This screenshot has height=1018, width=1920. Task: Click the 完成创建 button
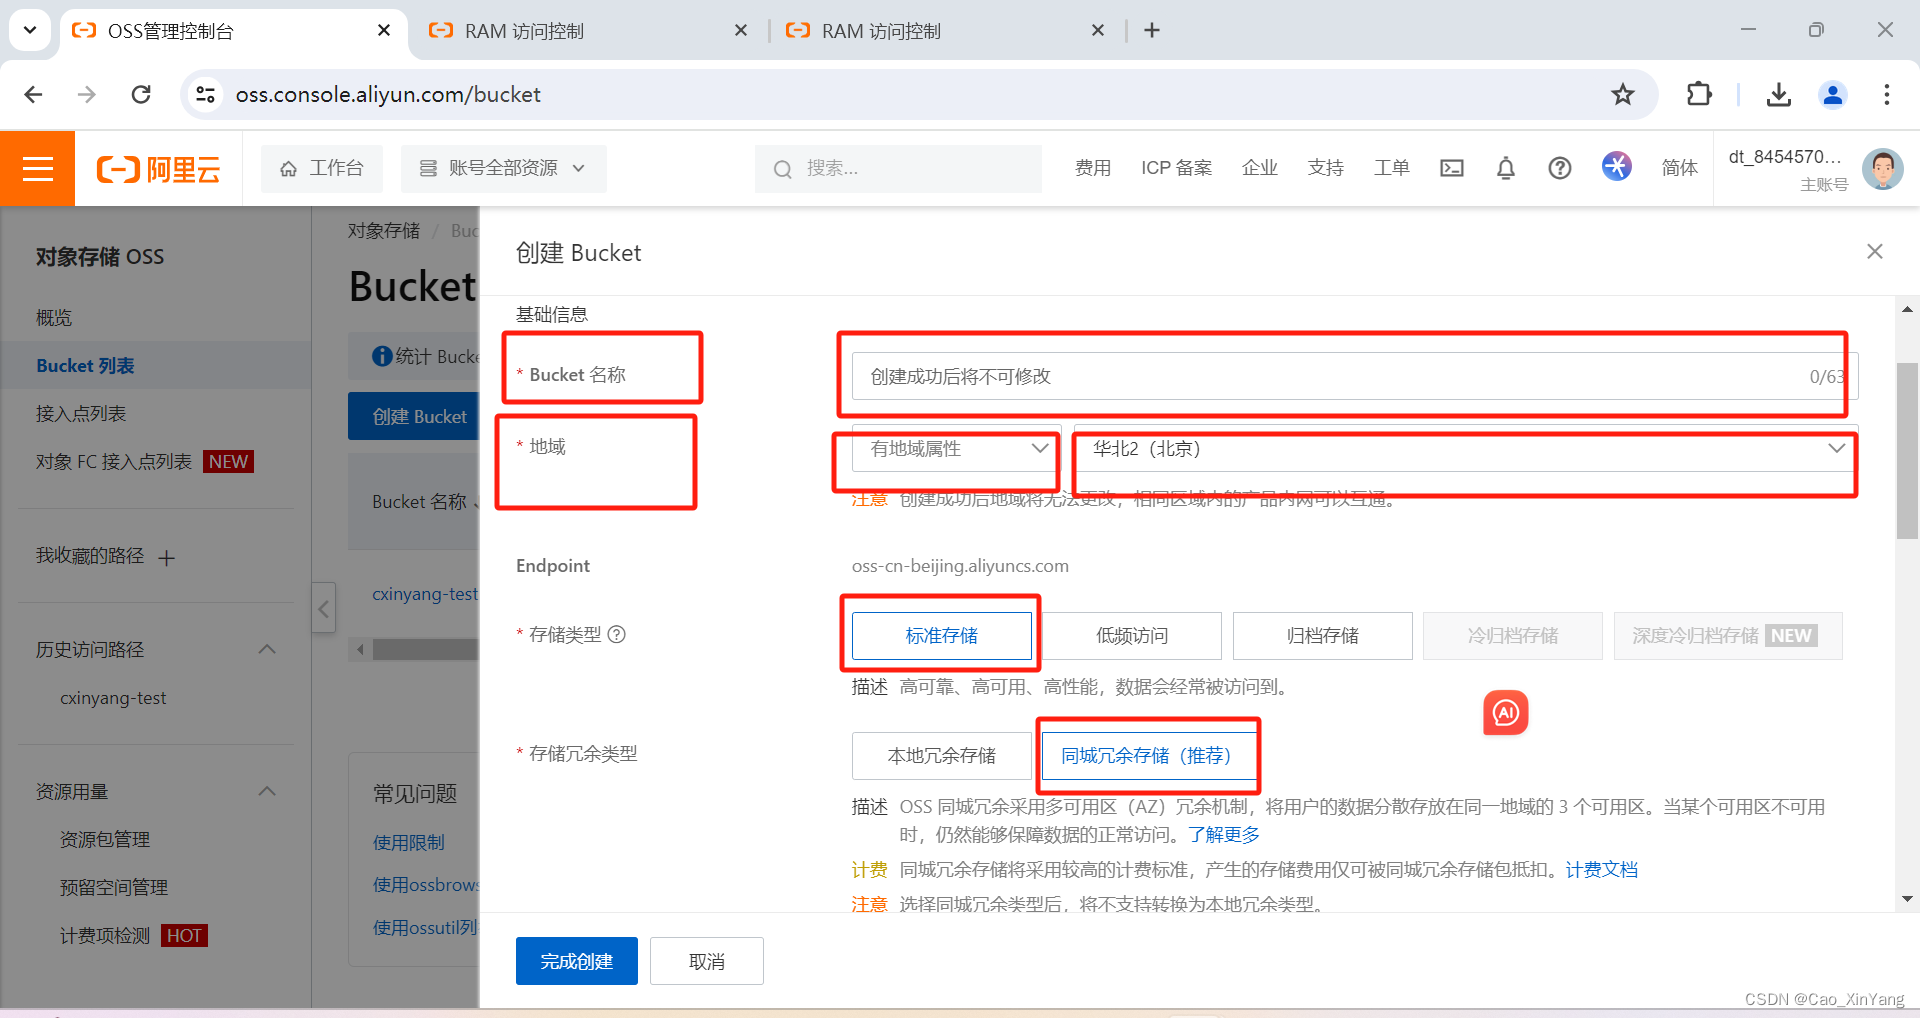coord(576,960)
